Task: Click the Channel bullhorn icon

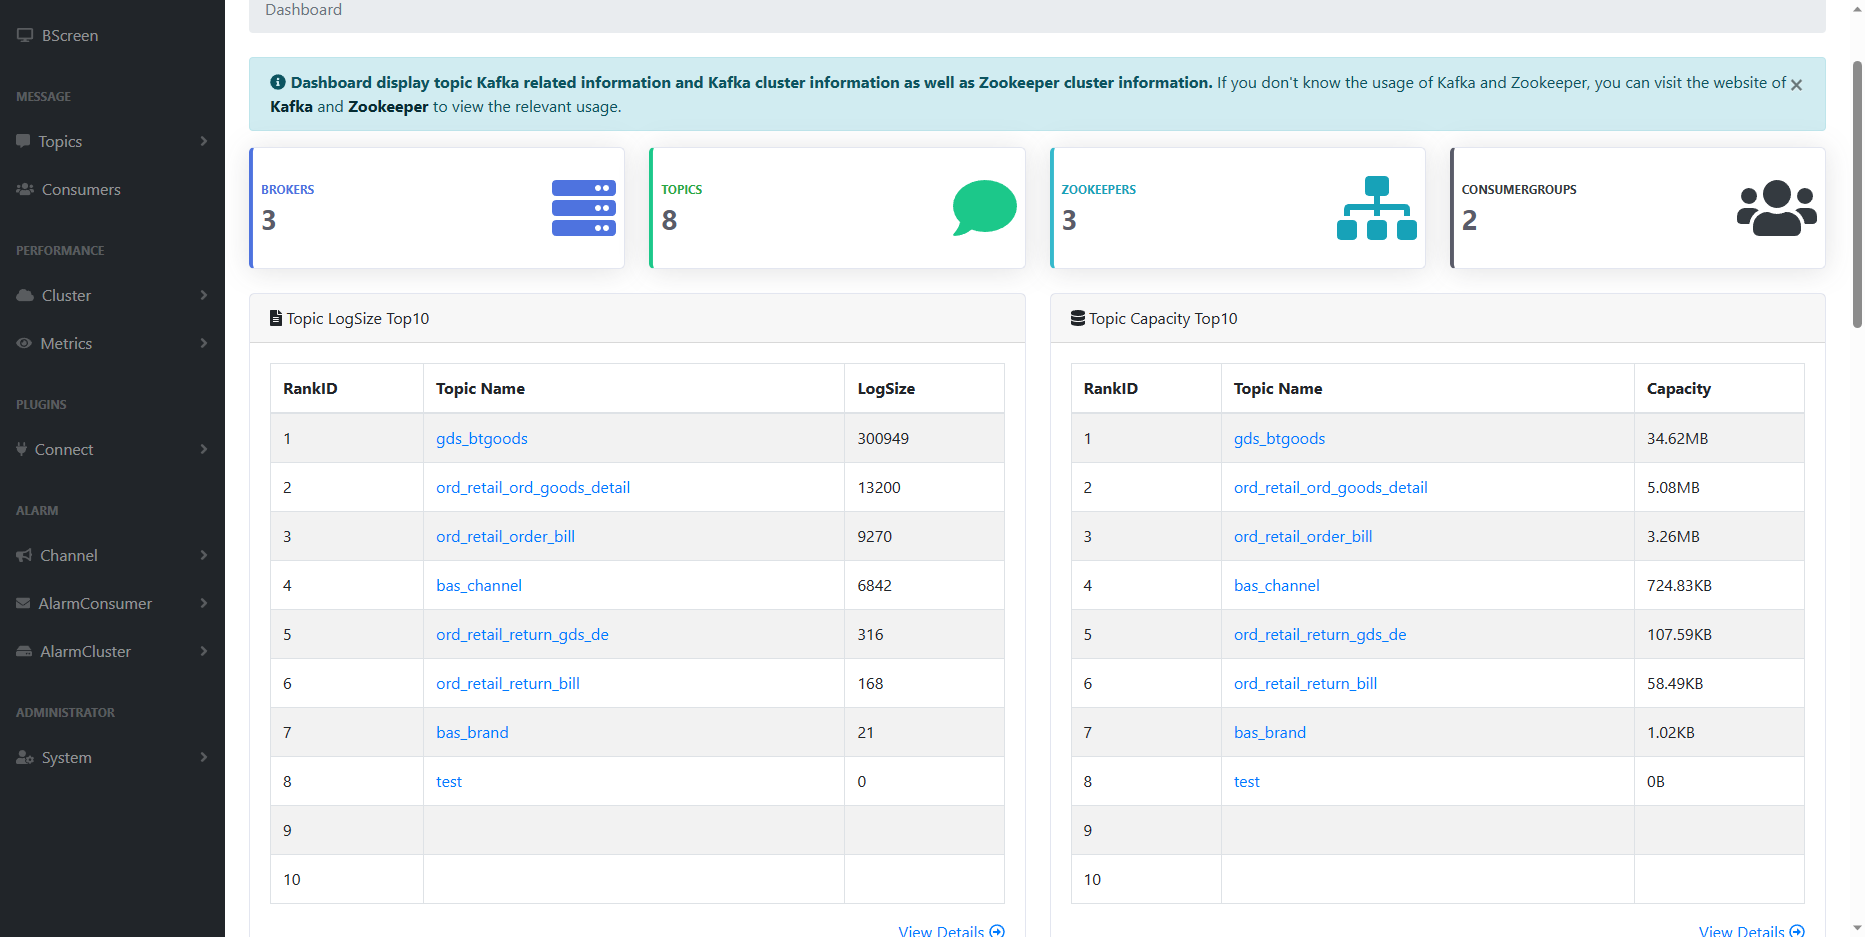Action: (24, 555)
